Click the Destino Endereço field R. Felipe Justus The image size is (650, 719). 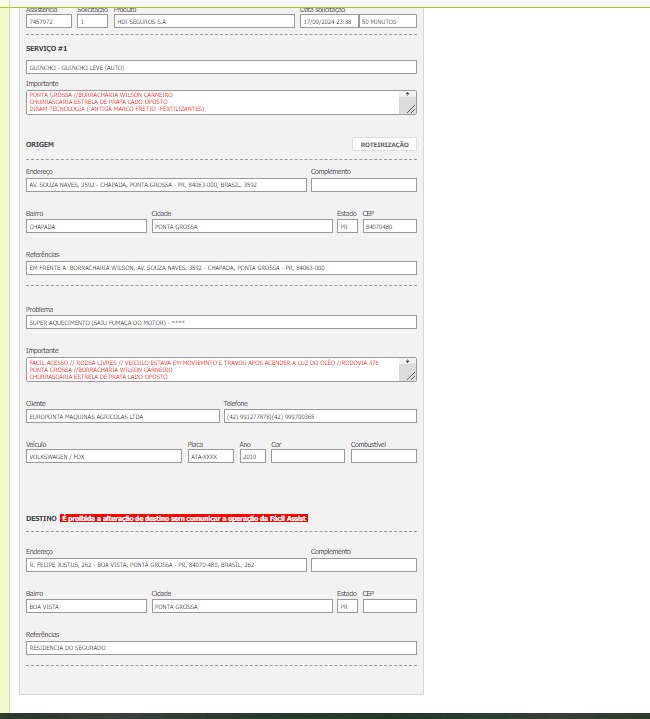(x=166, y=565)
